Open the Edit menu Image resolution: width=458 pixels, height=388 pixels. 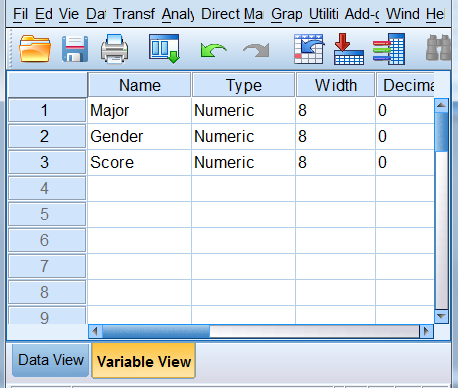(x=44, y=14)
